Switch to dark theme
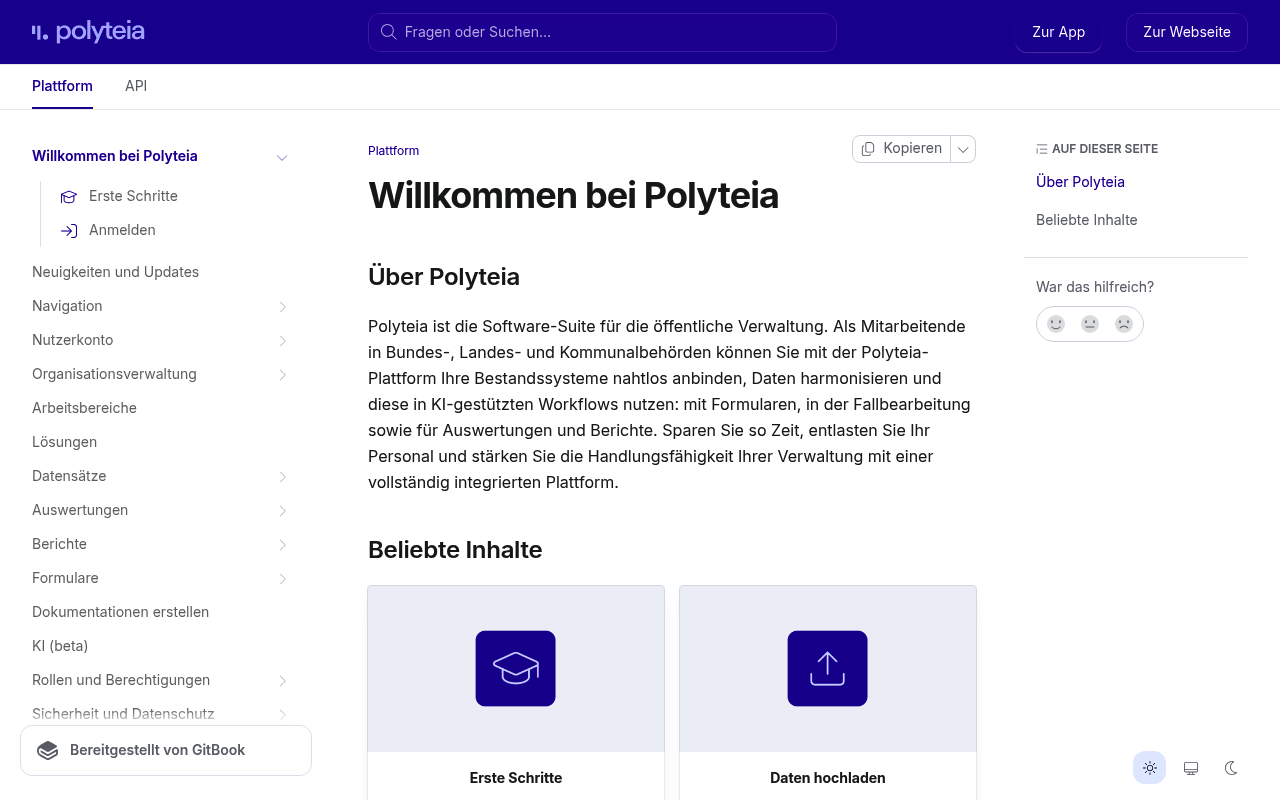 1232,768
